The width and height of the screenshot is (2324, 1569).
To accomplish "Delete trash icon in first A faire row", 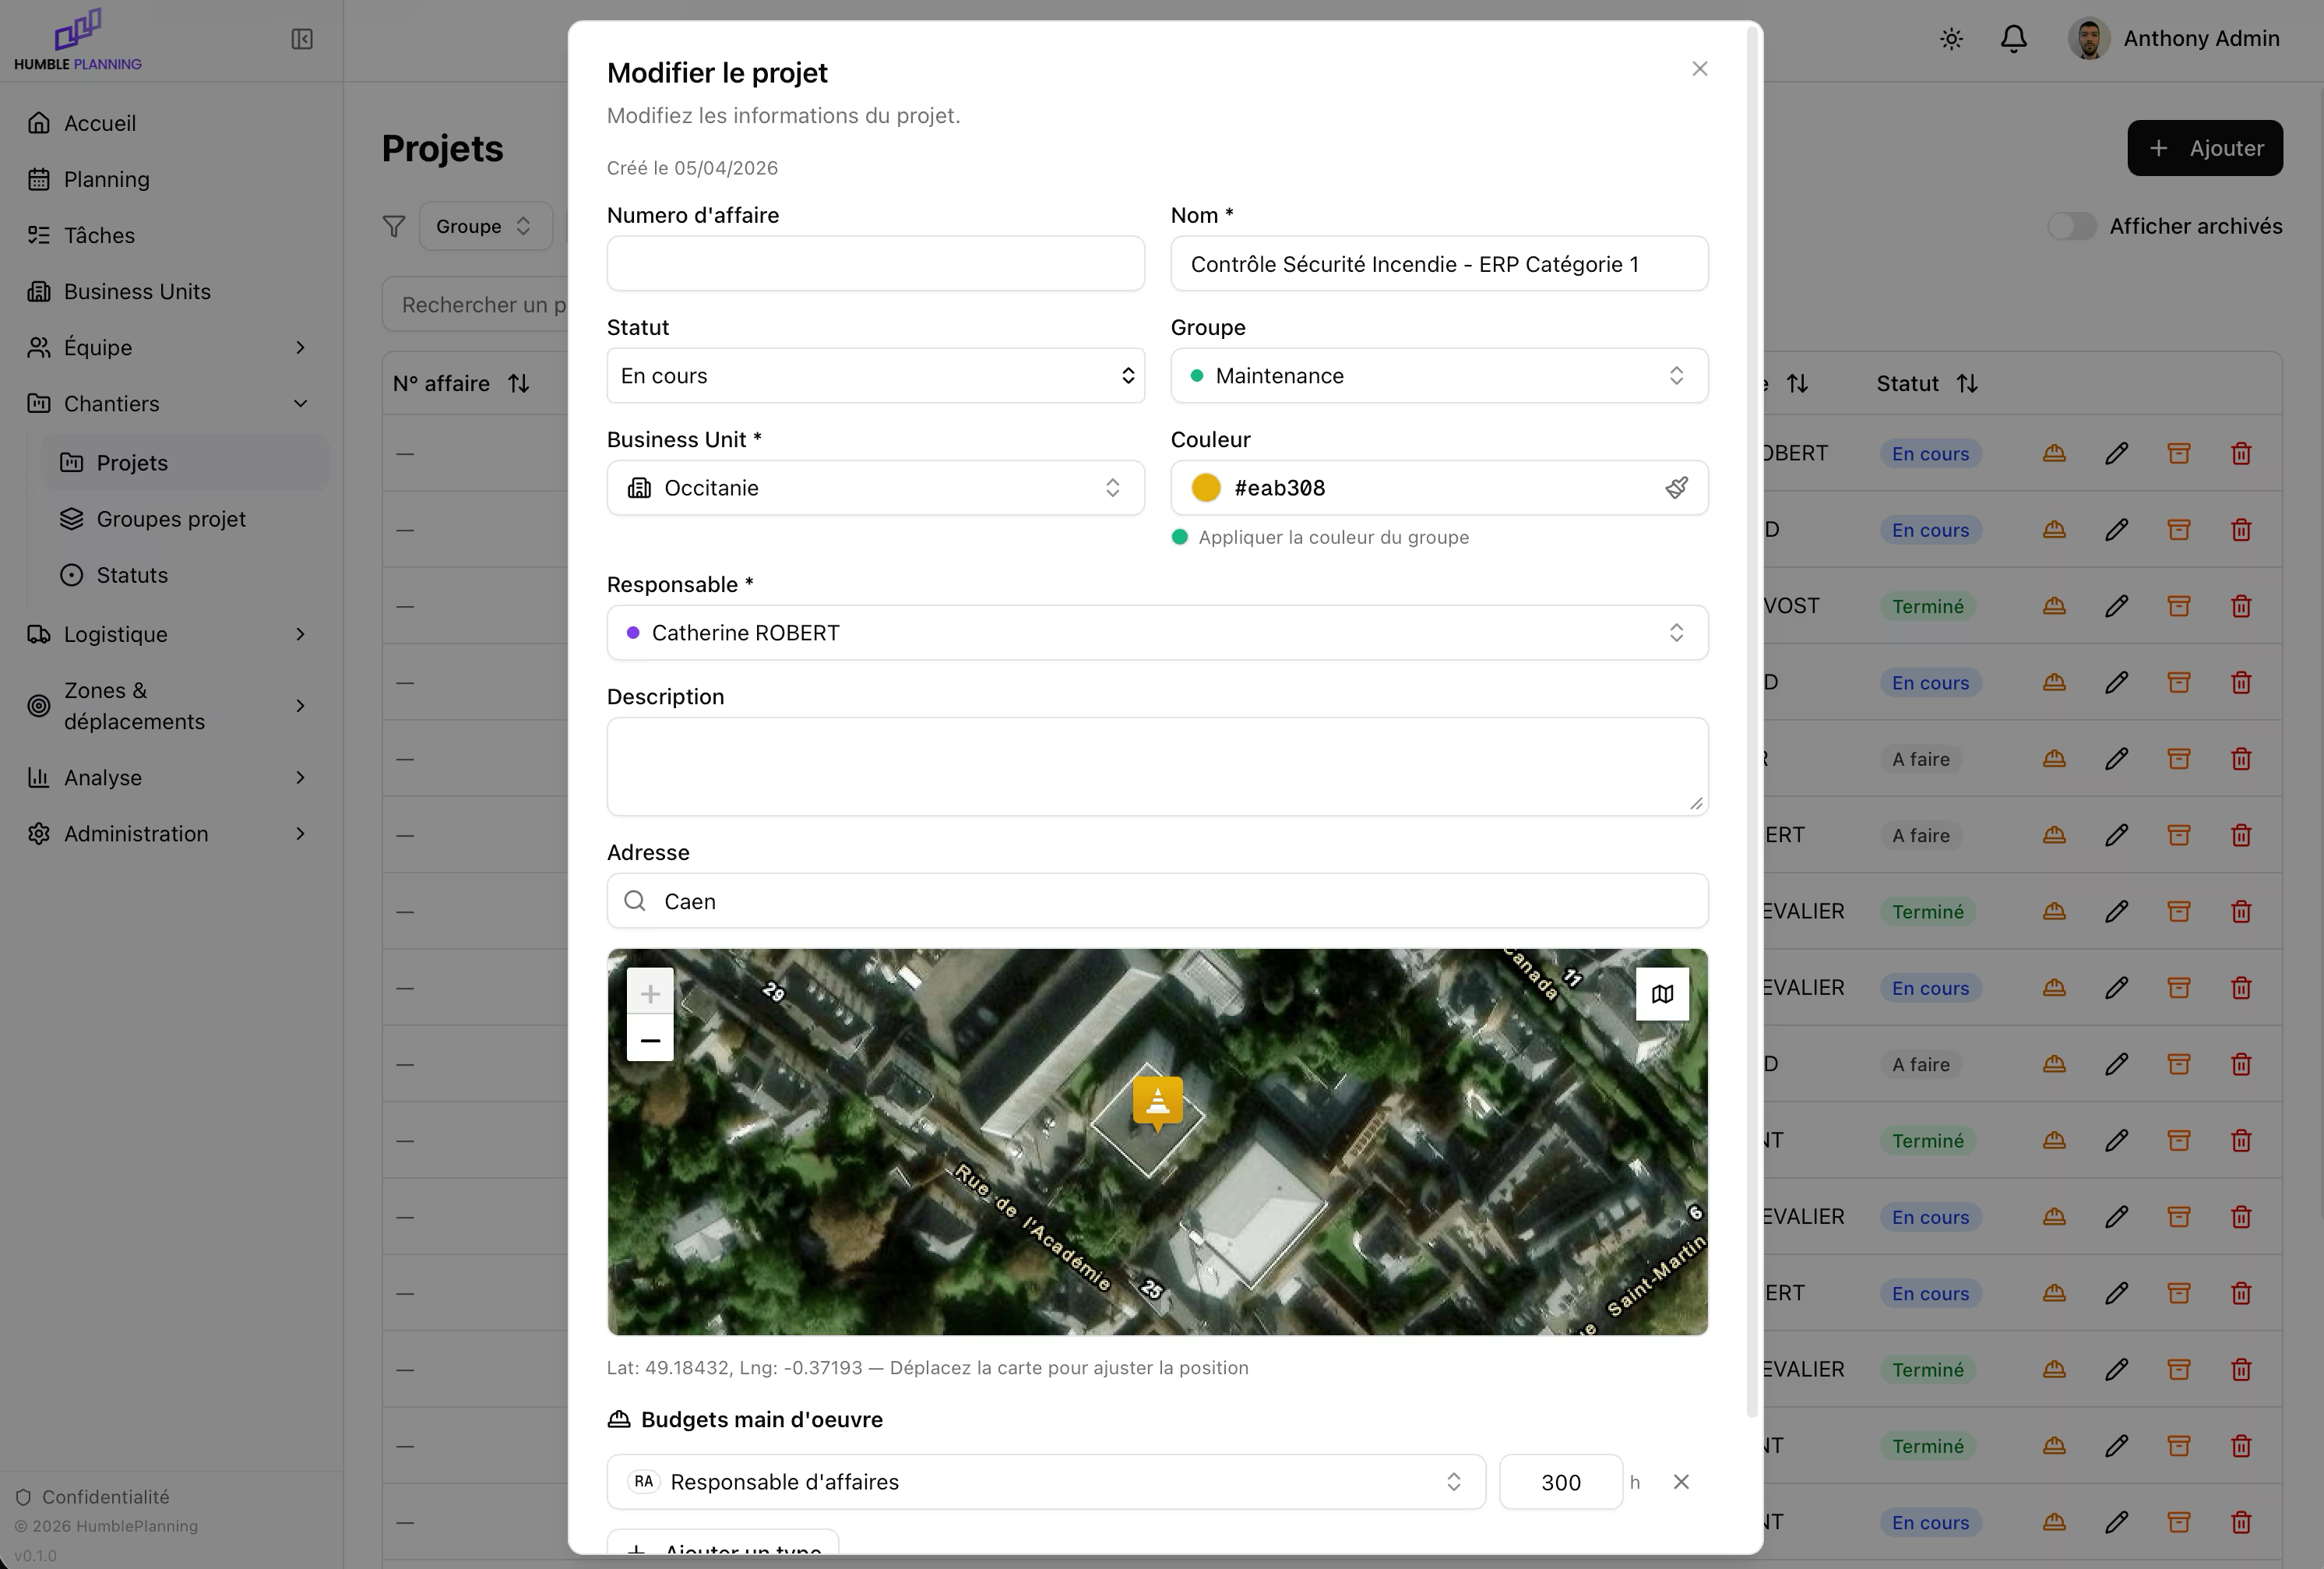I will (2241, 759).
